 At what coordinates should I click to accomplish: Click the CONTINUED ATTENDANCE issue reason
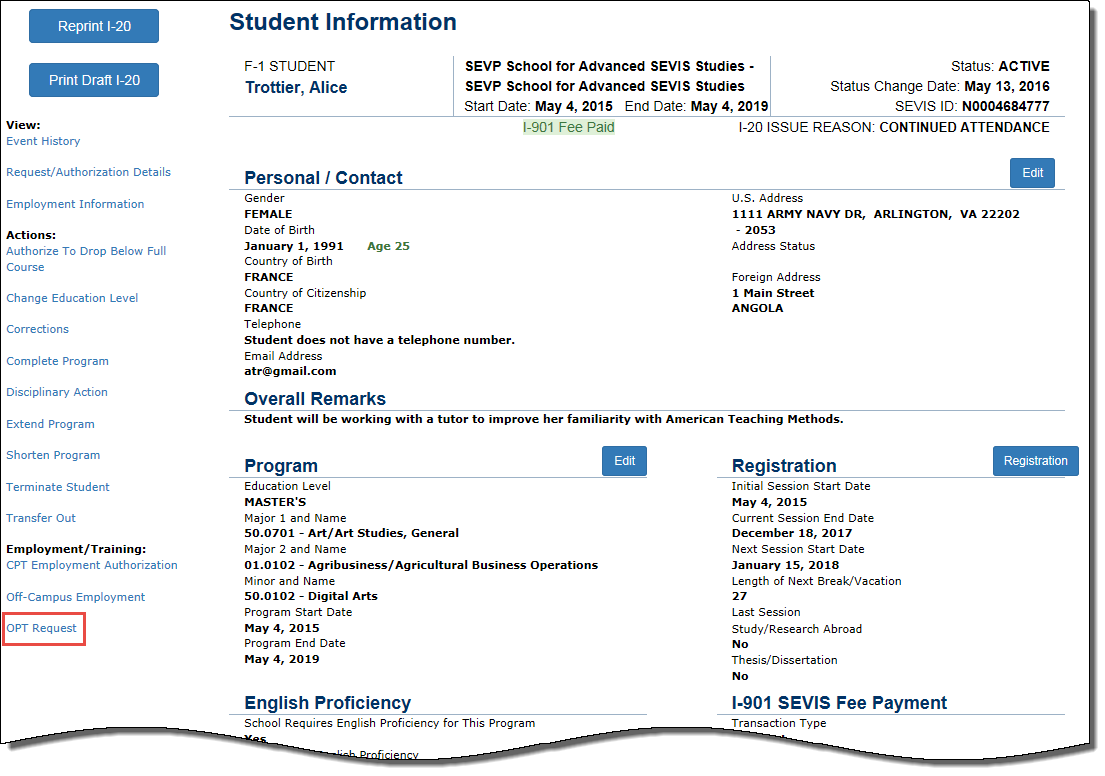[964, 128]
